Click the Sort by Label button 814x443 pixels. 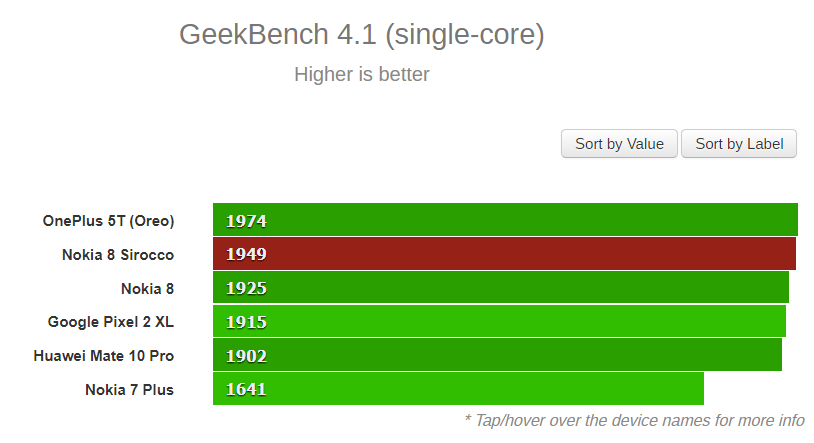[x=739, y=144]
